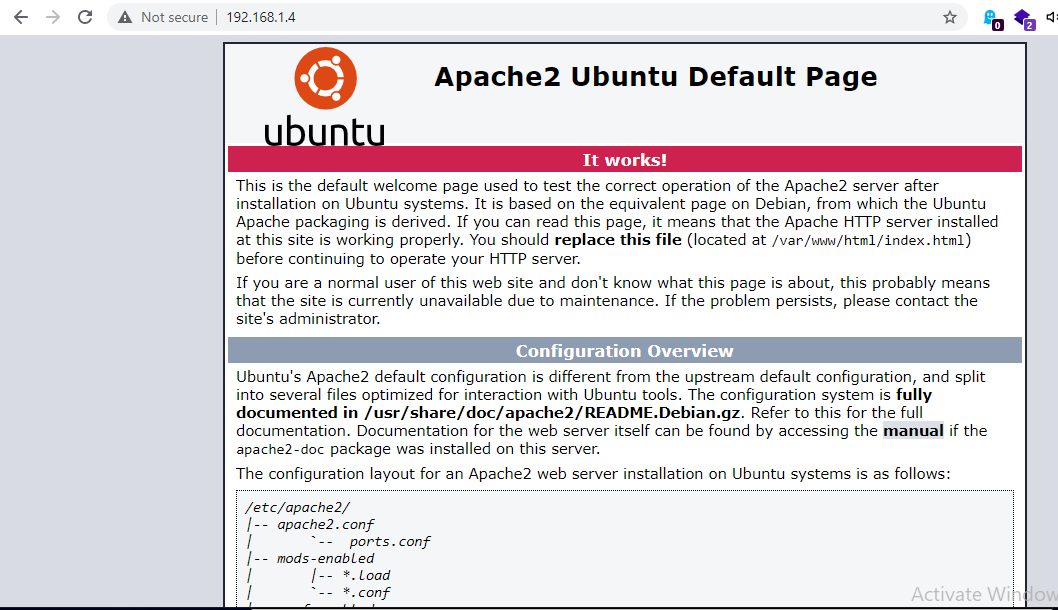Viewport: 1058px width, 610px height.
Task: Bookmark this page with the star
Action: click(x=950, y=17)
